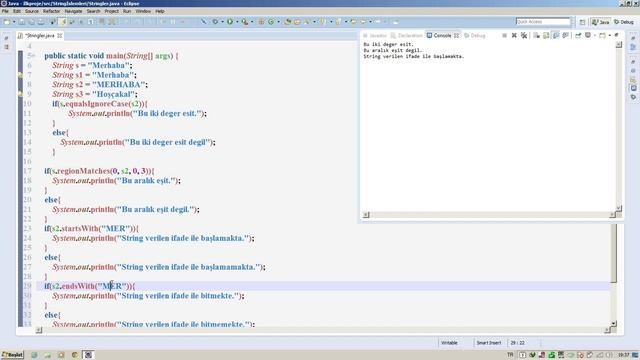This screenshot has width=640, height=360.
Task: Remove all terminated launches double-X icon
Action: (x=524, y=36)
